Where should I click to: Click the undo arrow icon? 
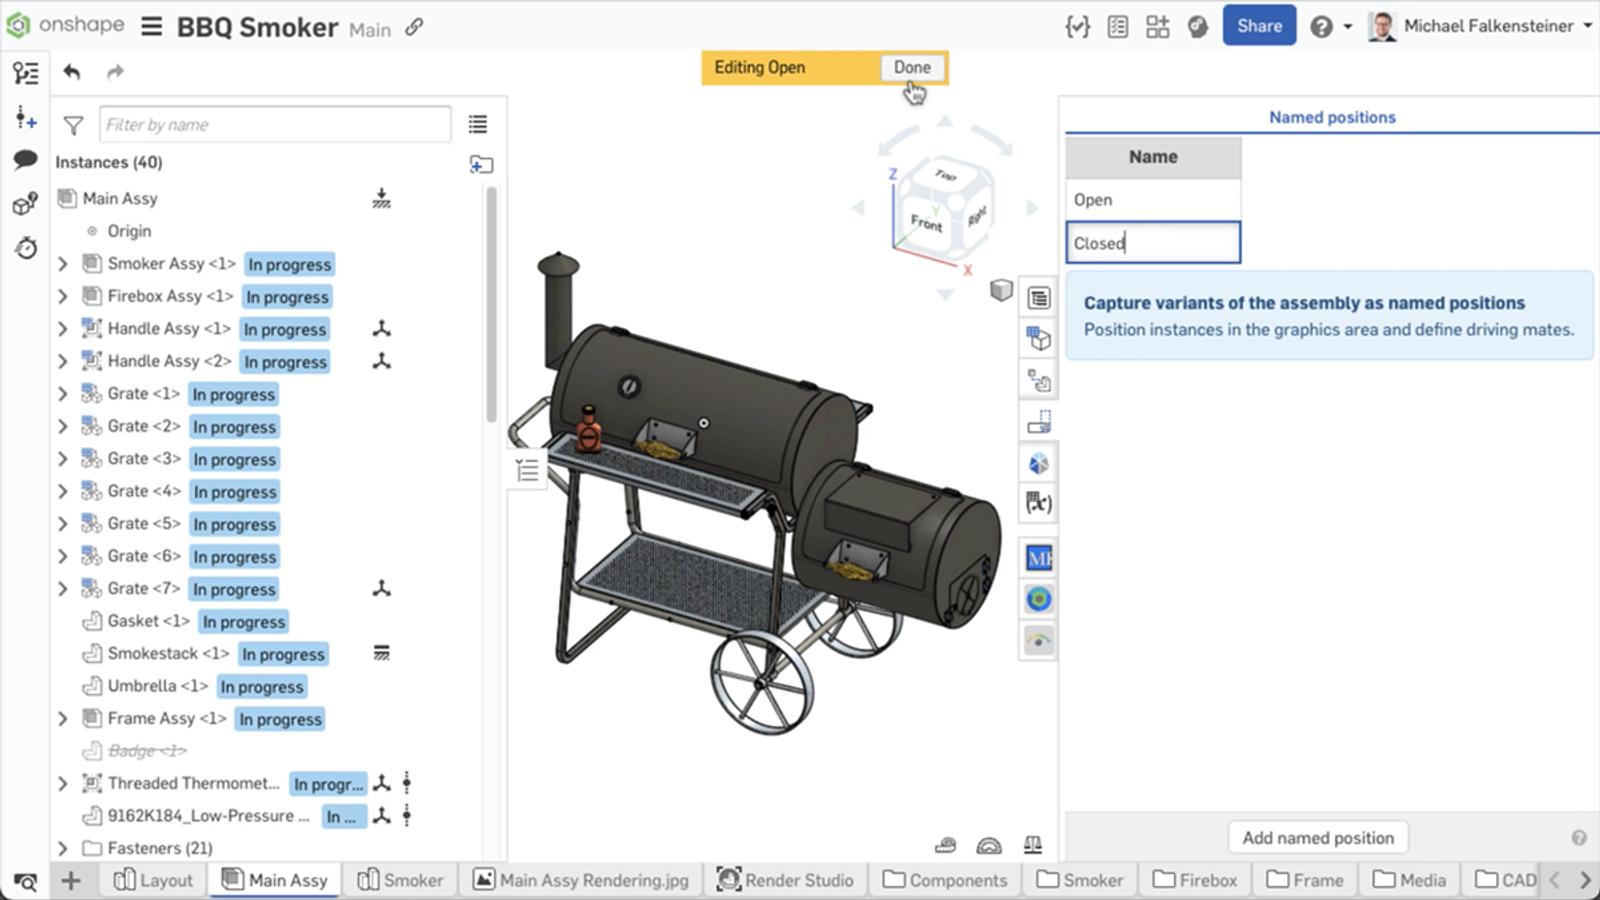coord(71,72)
